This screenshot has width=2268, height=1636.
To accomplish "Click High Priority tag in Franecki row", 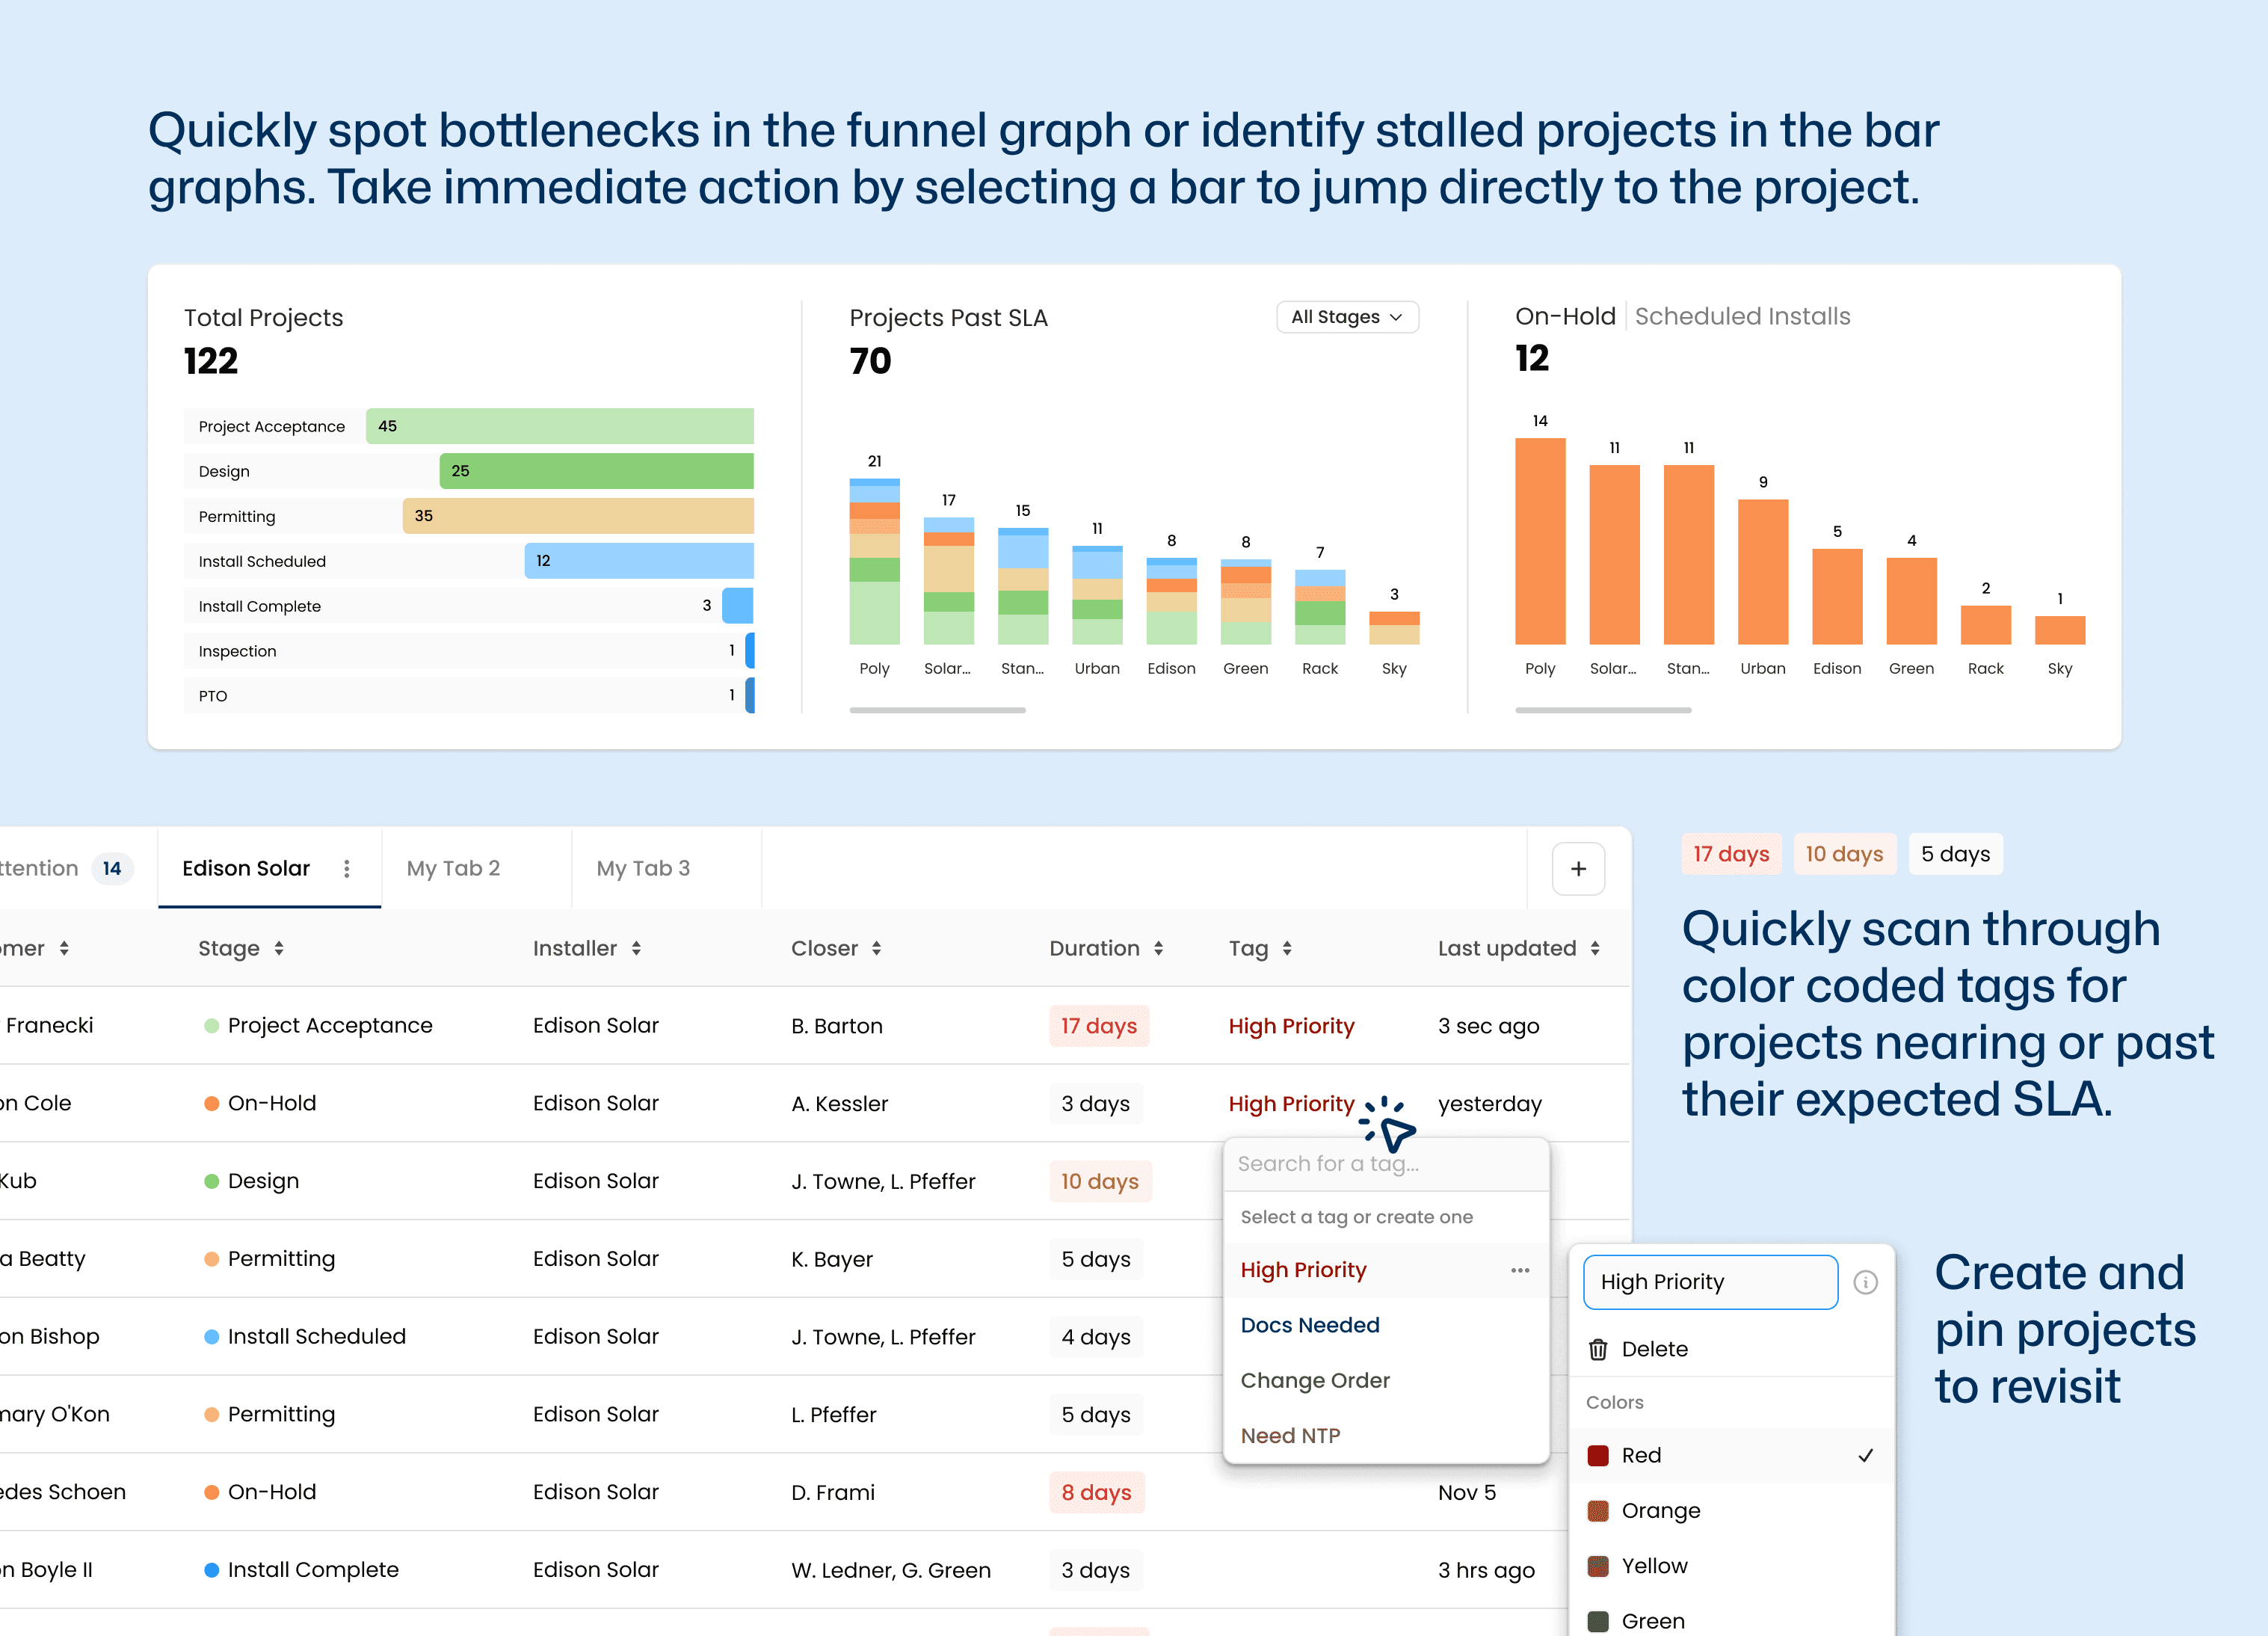I will tap(1291, 1026).
